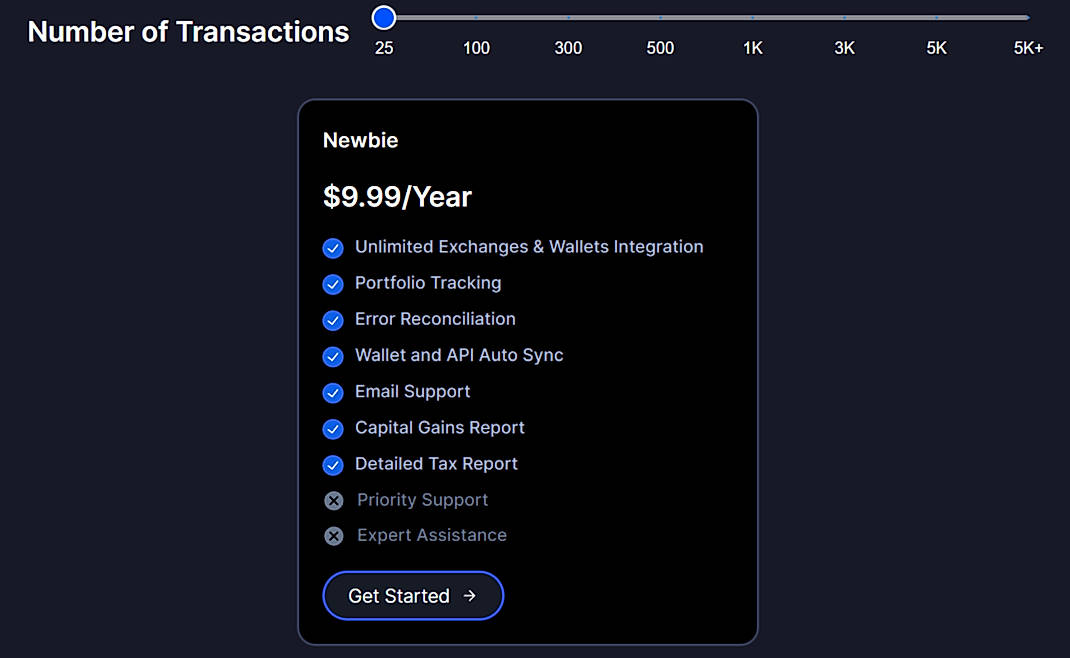Select the 5K+ transactions label
1070x658 pixels.
(1028, 47)
